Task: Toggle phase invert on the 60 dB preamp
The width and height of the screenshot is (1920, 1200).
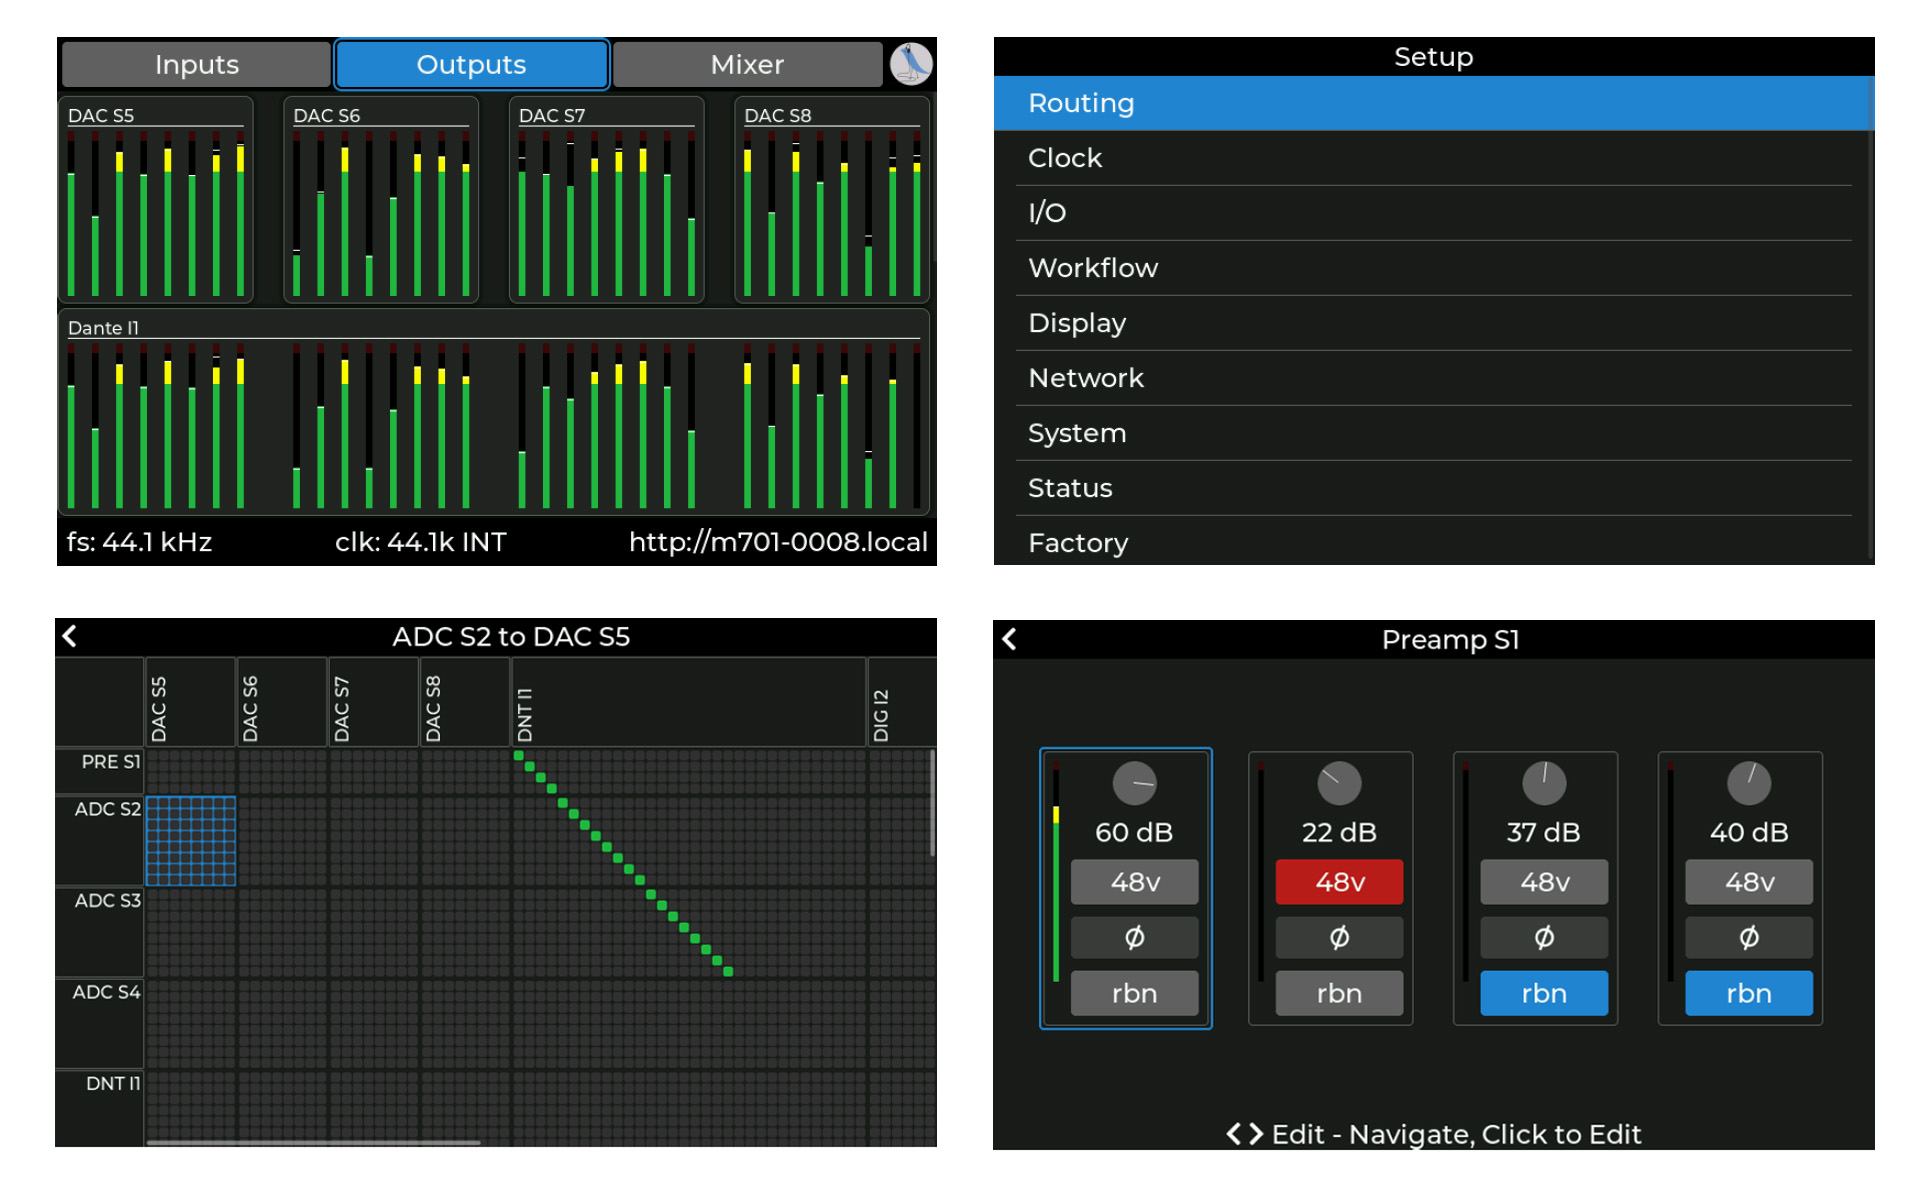Action: (1134, 937)
